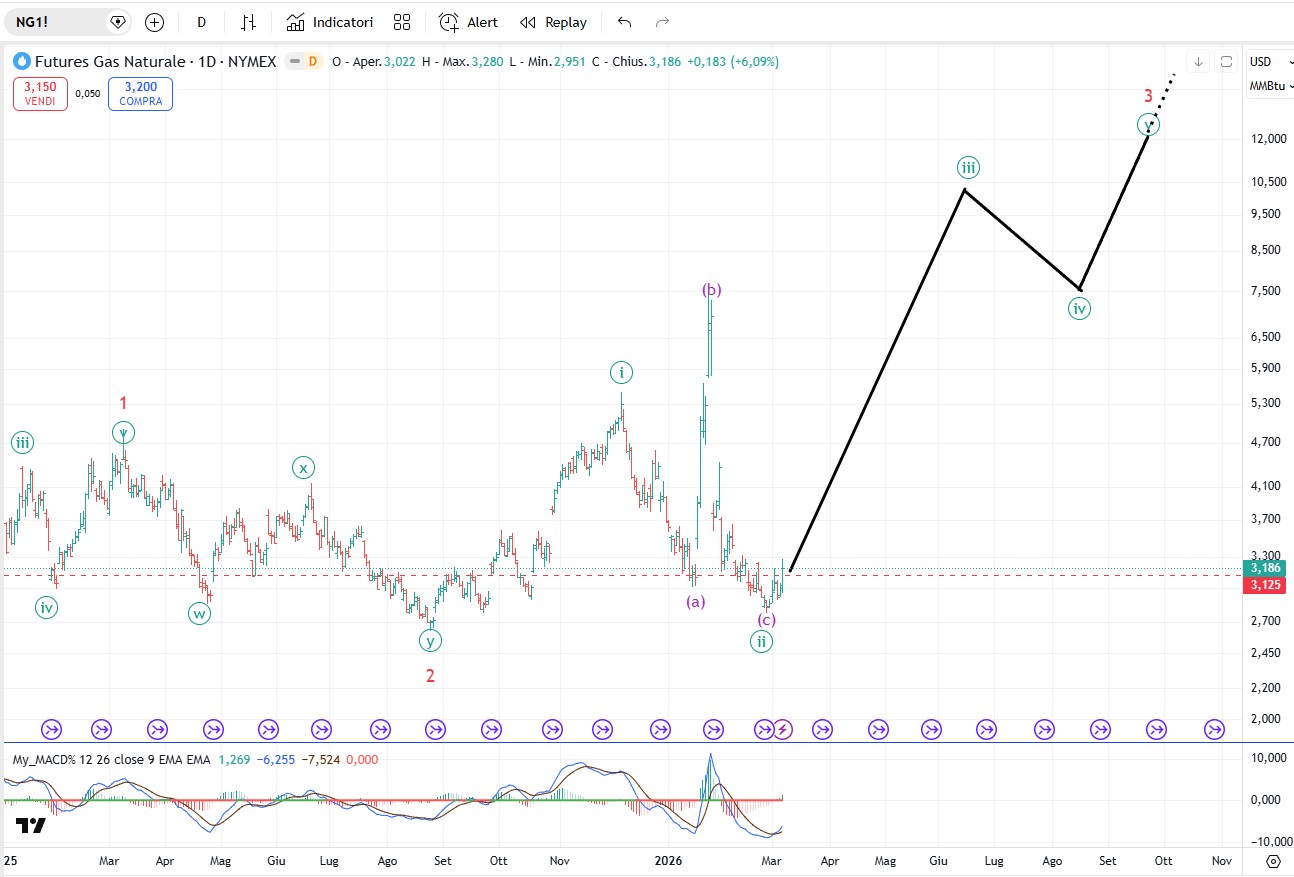Toggle maximize chart pane icon
Viewport: 1294px width, 877px height.
click(1226, 62)
